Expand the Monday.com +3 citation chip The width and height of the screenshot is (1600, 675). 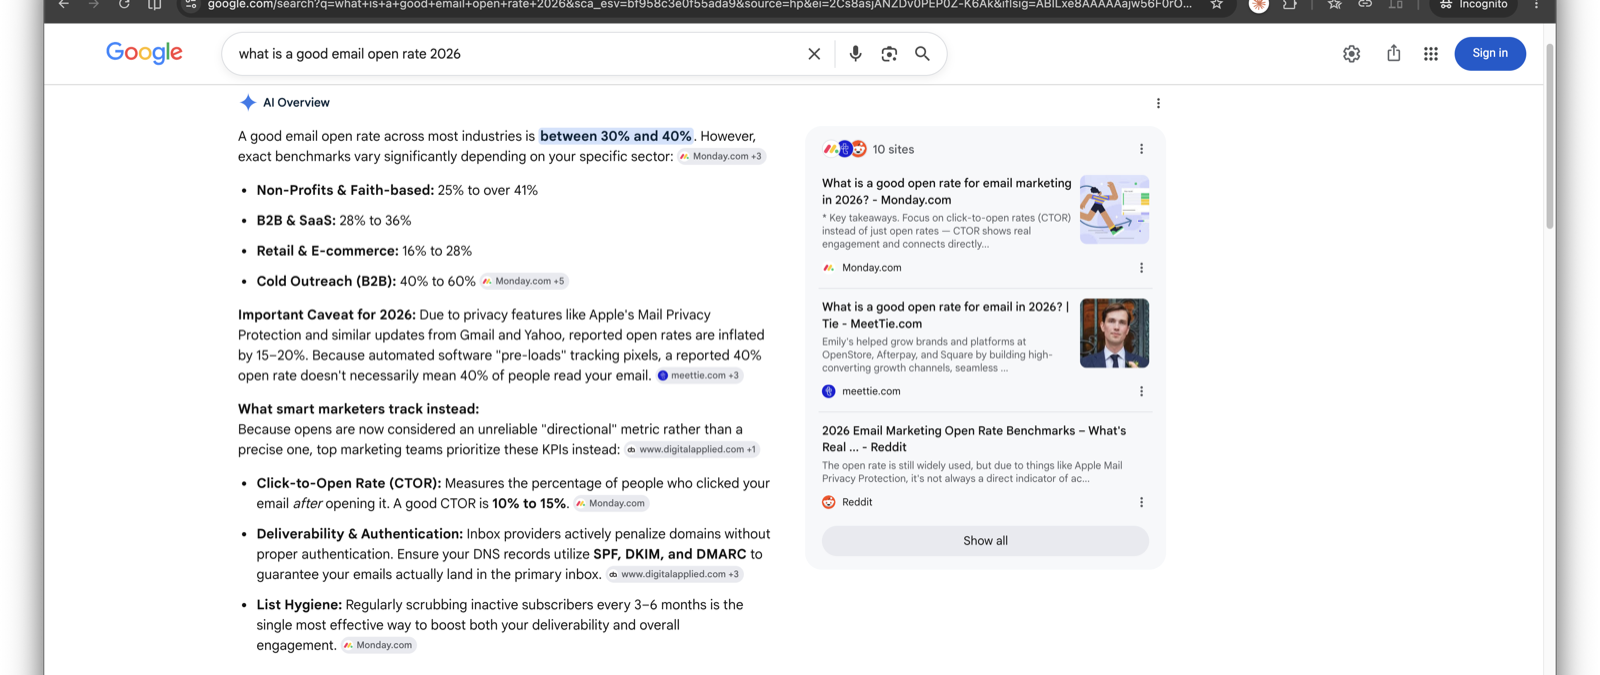(721, 157)
